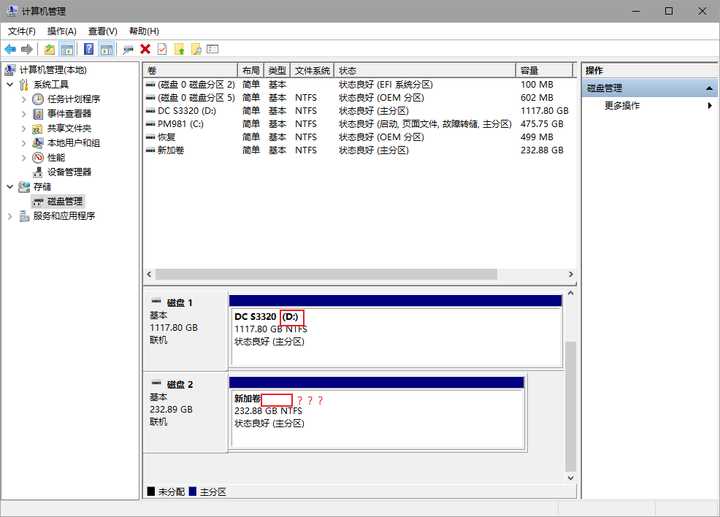
Task: Click the 磁盘 1 disk label panel
Action: [x=185, y=329]
